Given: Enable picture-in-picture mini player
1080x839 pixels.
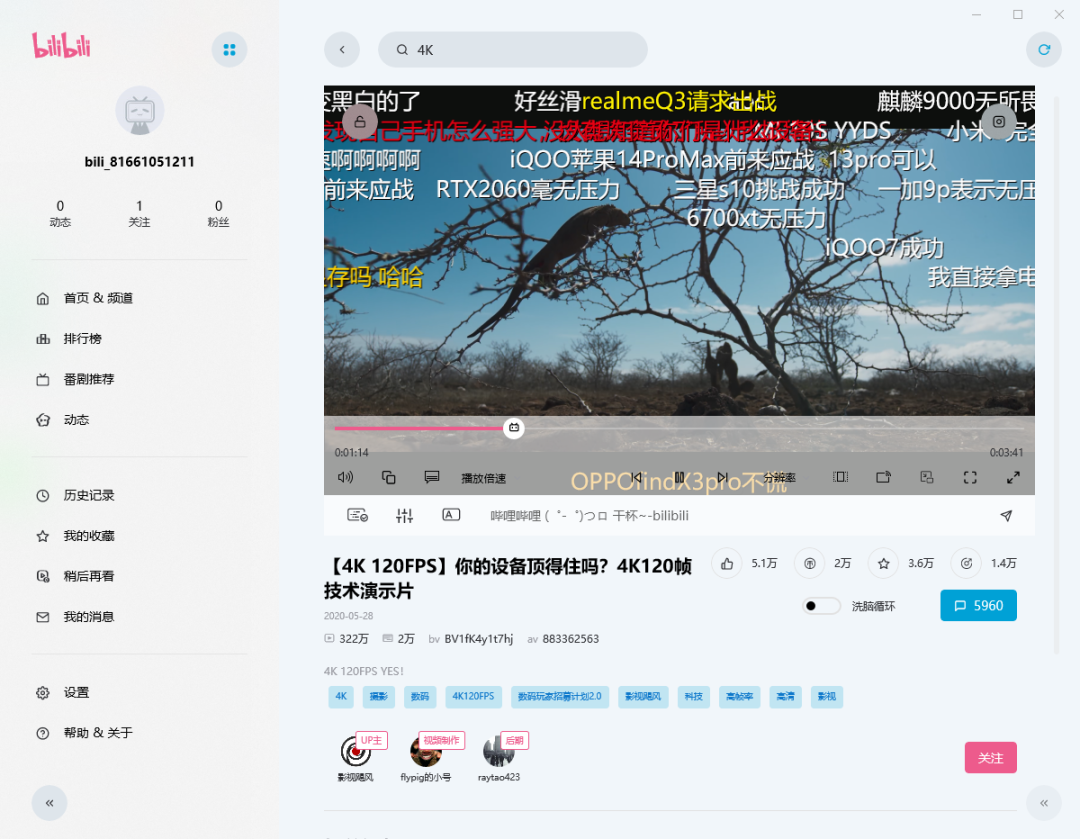Looking at the screenshot, I should (927, 477).
